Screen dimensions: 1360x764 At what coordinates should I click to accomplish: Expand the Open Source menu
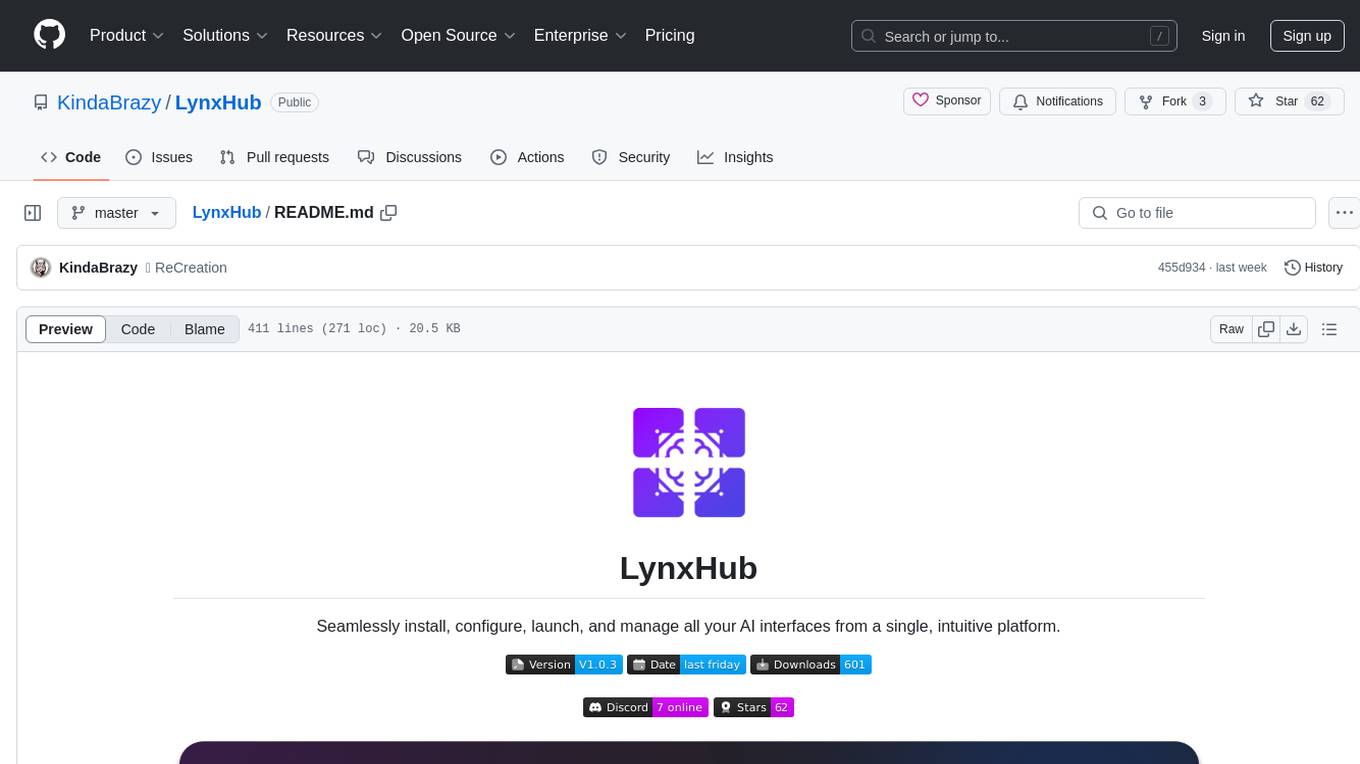[x=458, y=35]
